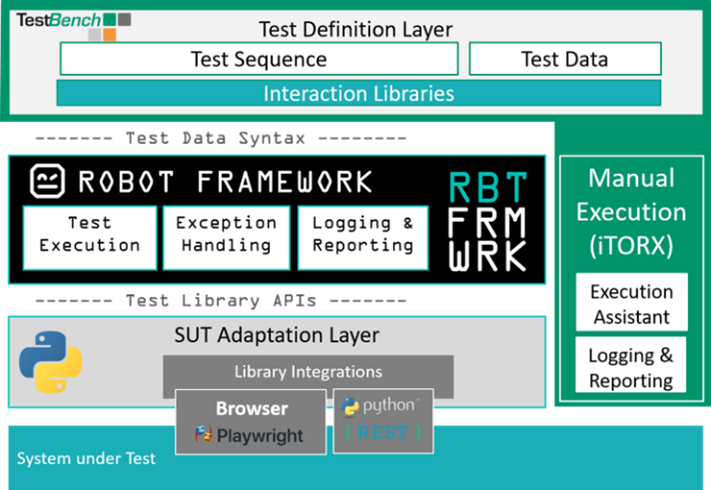Click the small python logo above REST
Screen dimensions: 711x490
tap(349, 407)
